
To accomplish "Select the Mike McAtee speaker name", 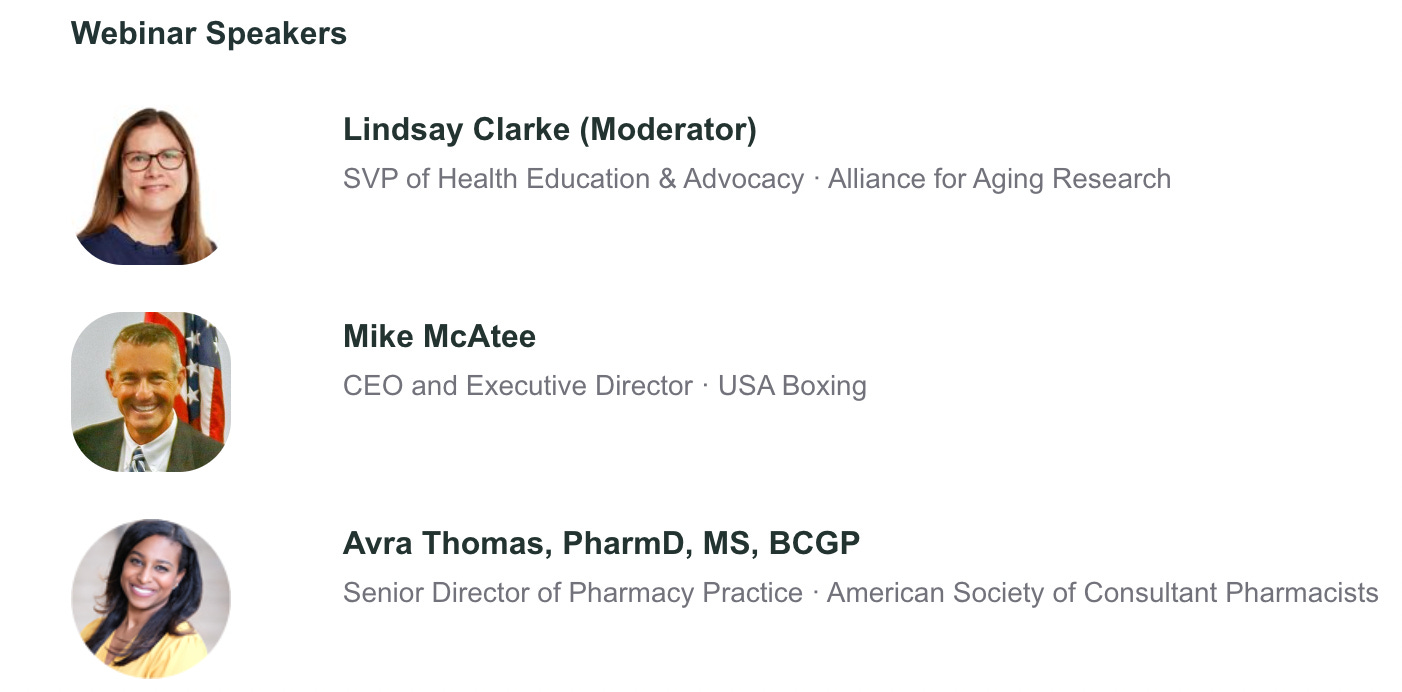I will 439,336.
